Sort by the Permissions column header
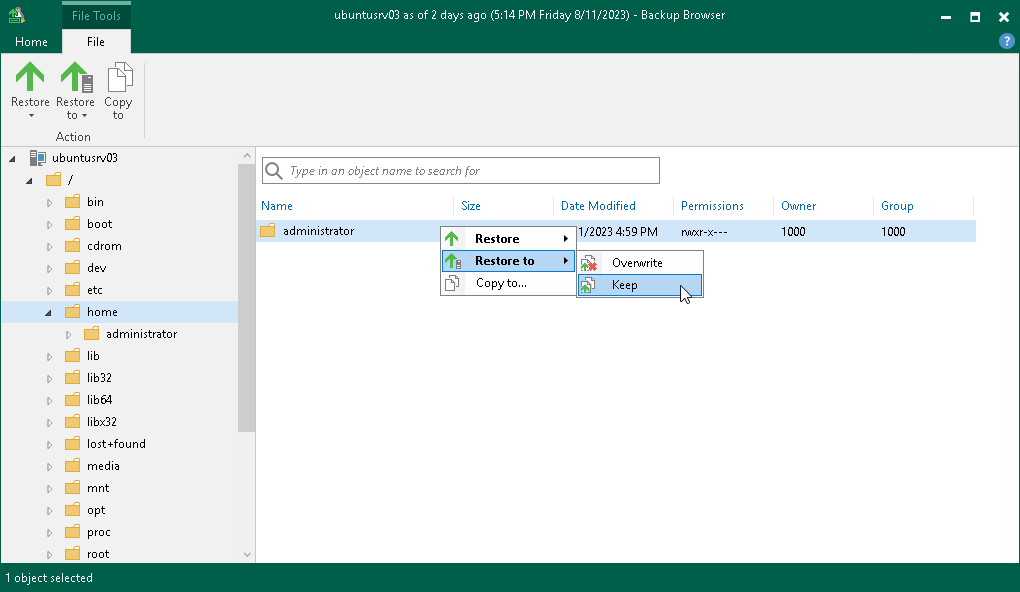Image resolution: width=1020 pixels, height=592 pixels. tap(712, 205)
